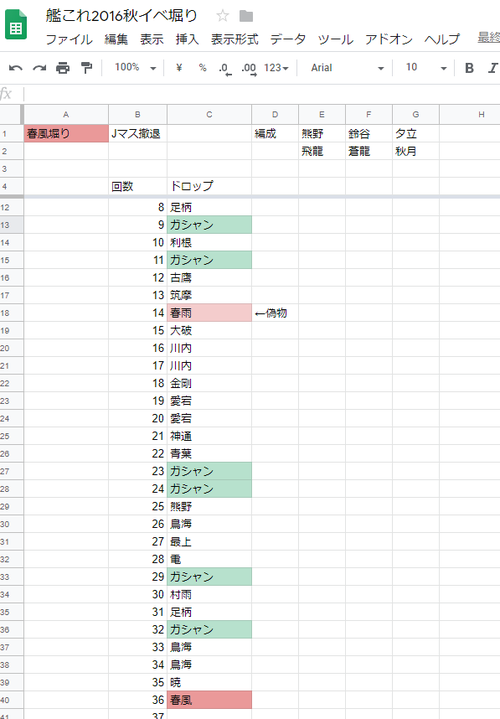Select green ガシャン cell in row 13
The height and width of the screenshot is (719, 500).
(209, 225)
